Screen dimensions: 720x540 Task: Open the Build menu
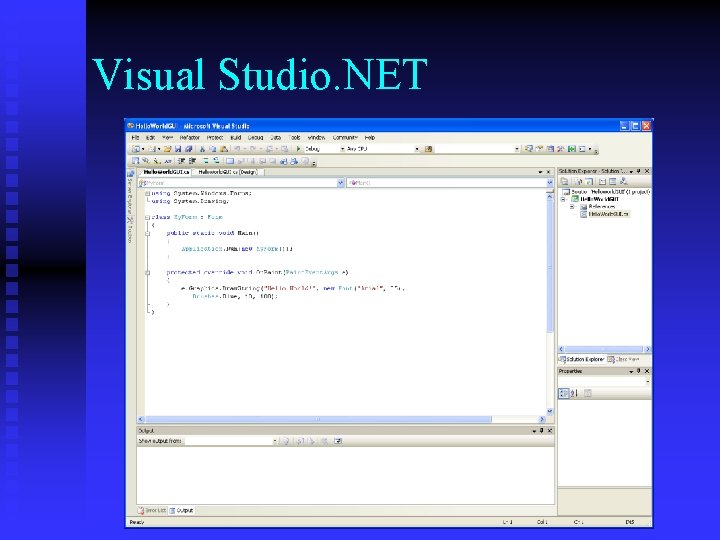pyautogui.click(x=236, y=137)
